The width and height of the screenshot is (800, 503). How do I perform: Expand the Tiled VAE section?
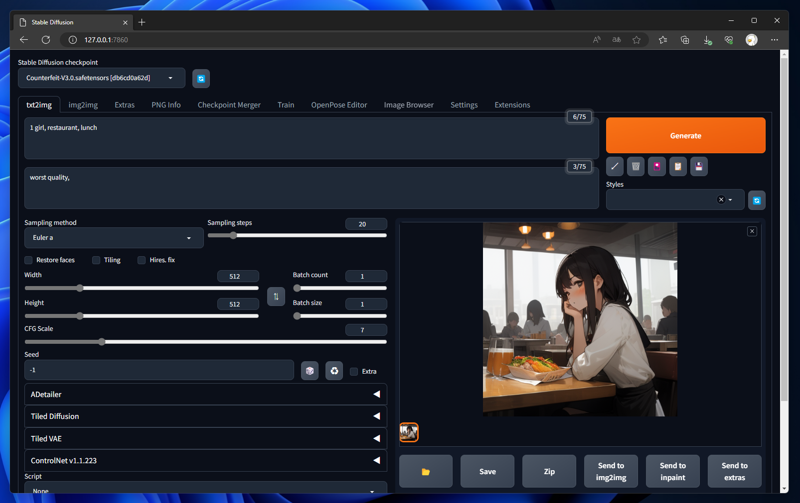tap(206, 439)
